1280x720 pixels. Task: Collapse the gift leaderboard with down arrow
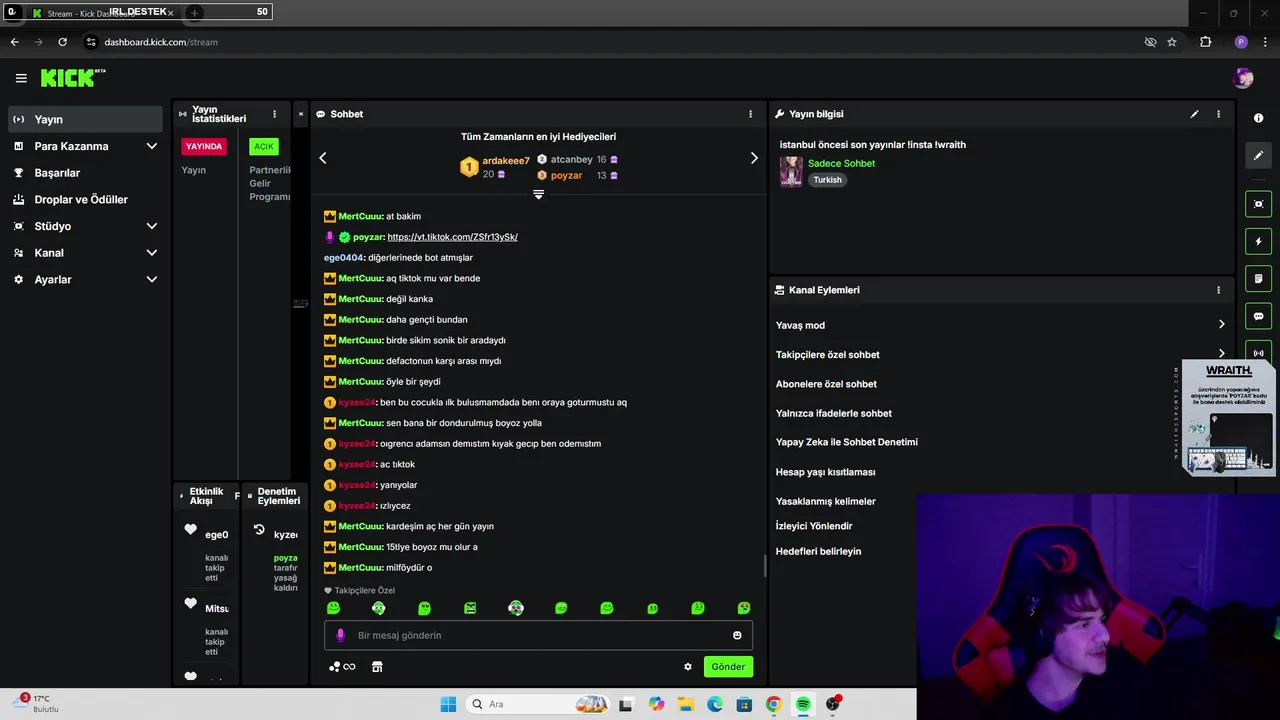click(538, 194)
